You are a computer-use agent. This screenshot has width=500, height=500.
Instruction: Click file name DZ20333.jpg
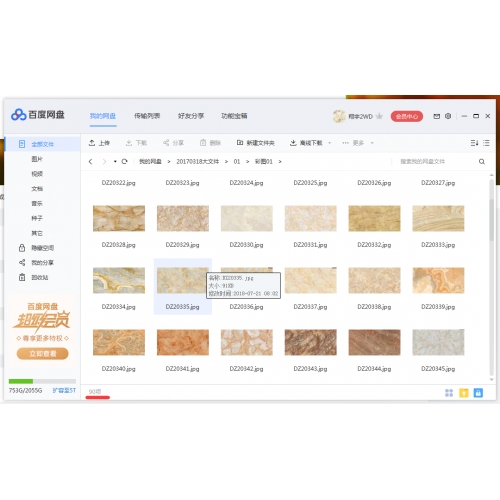[438, 245]
